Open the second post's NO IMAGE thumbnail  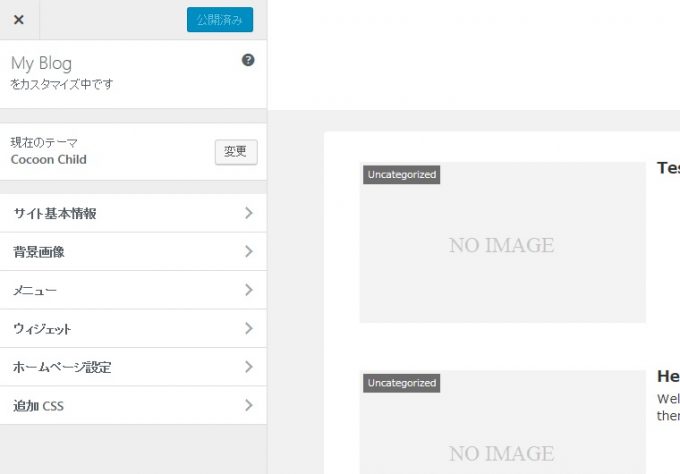(502, 440)
